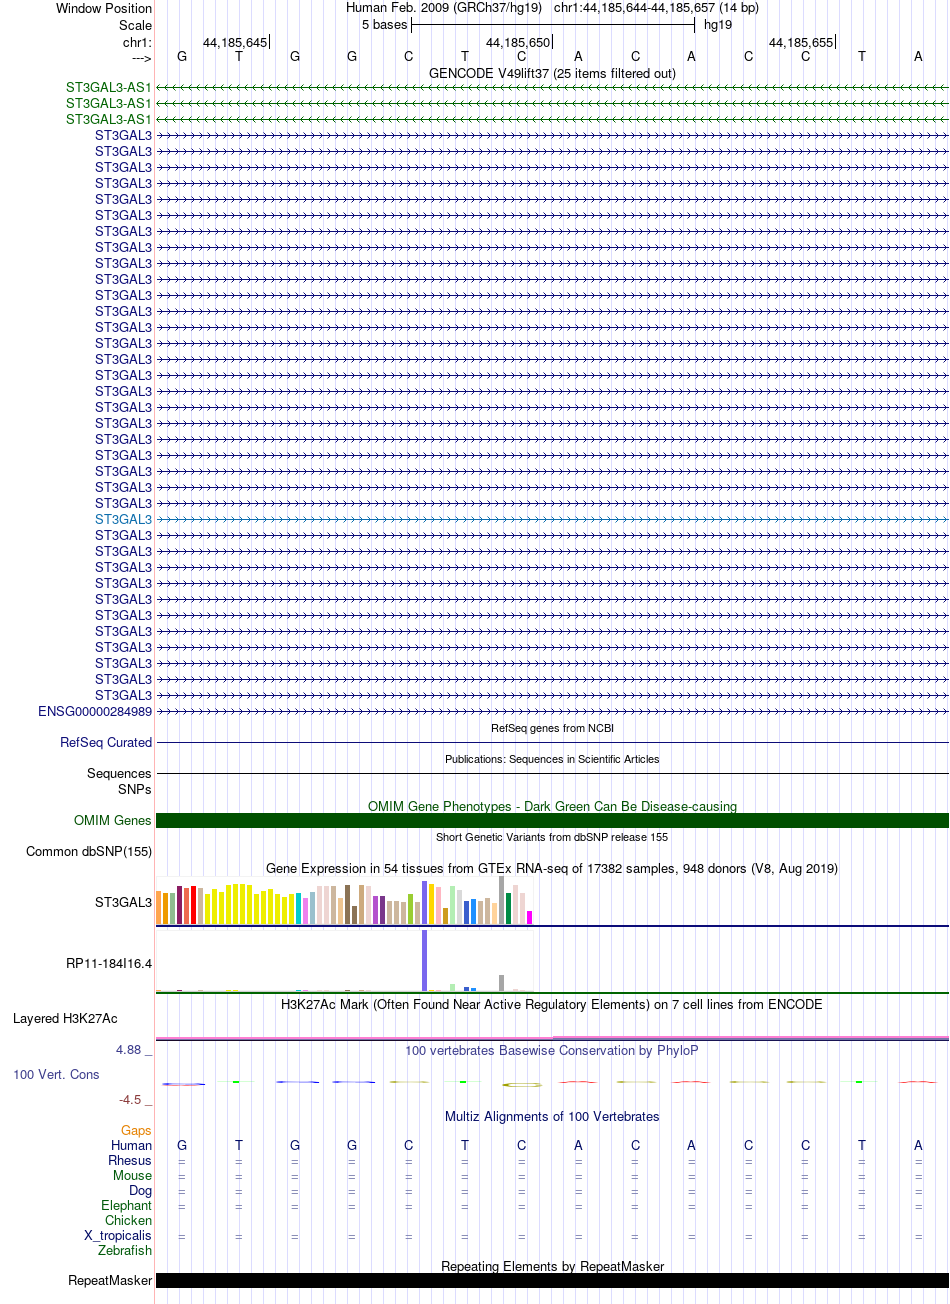Viewport: 950px width, 1304px height.
Task: Click the 'Mouse' alignment row label
Action: pyautogui.click(x=133, y=1176)
